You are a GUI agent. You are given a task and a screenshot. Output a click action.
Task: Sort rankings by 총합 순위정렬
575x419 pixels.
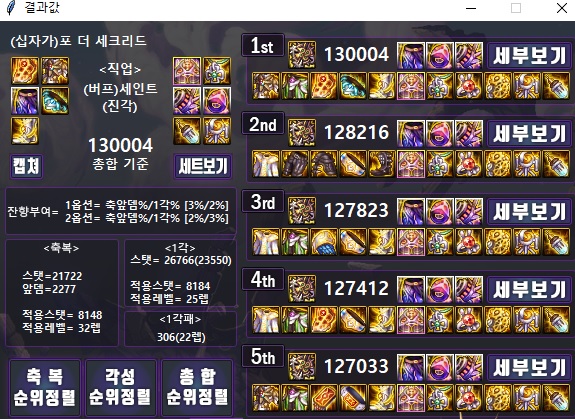[197, 387]
